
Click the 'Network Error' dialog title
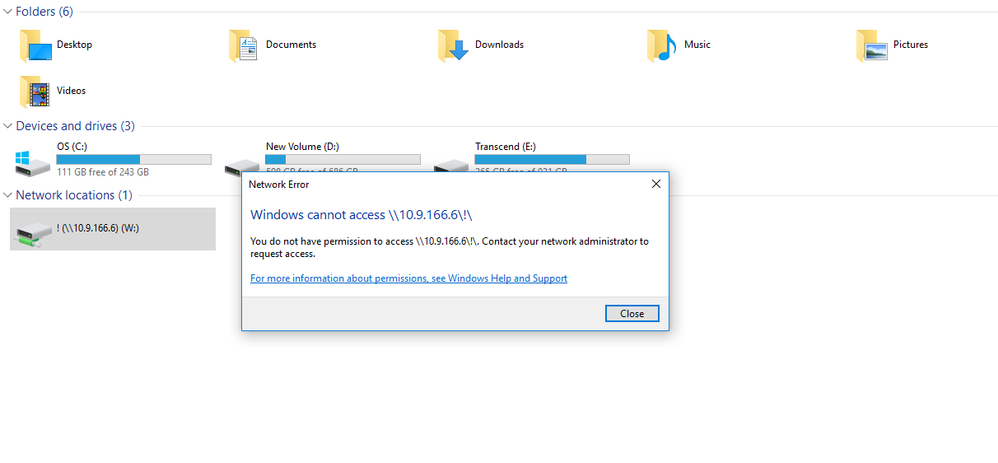(x=279, y=185)
